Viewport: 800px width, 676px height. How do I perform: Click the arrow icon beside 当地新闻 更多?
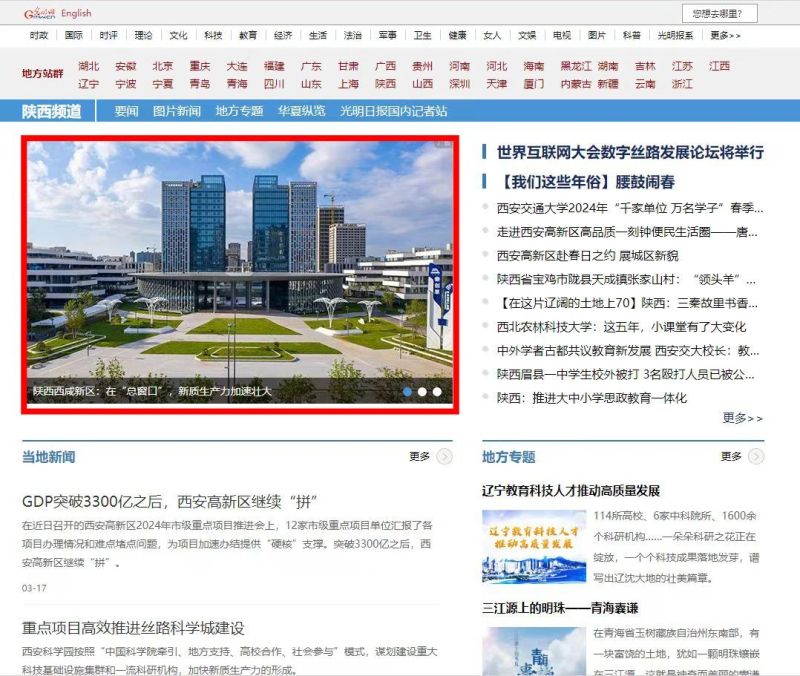pyautogui.click(x=444, y=457)
